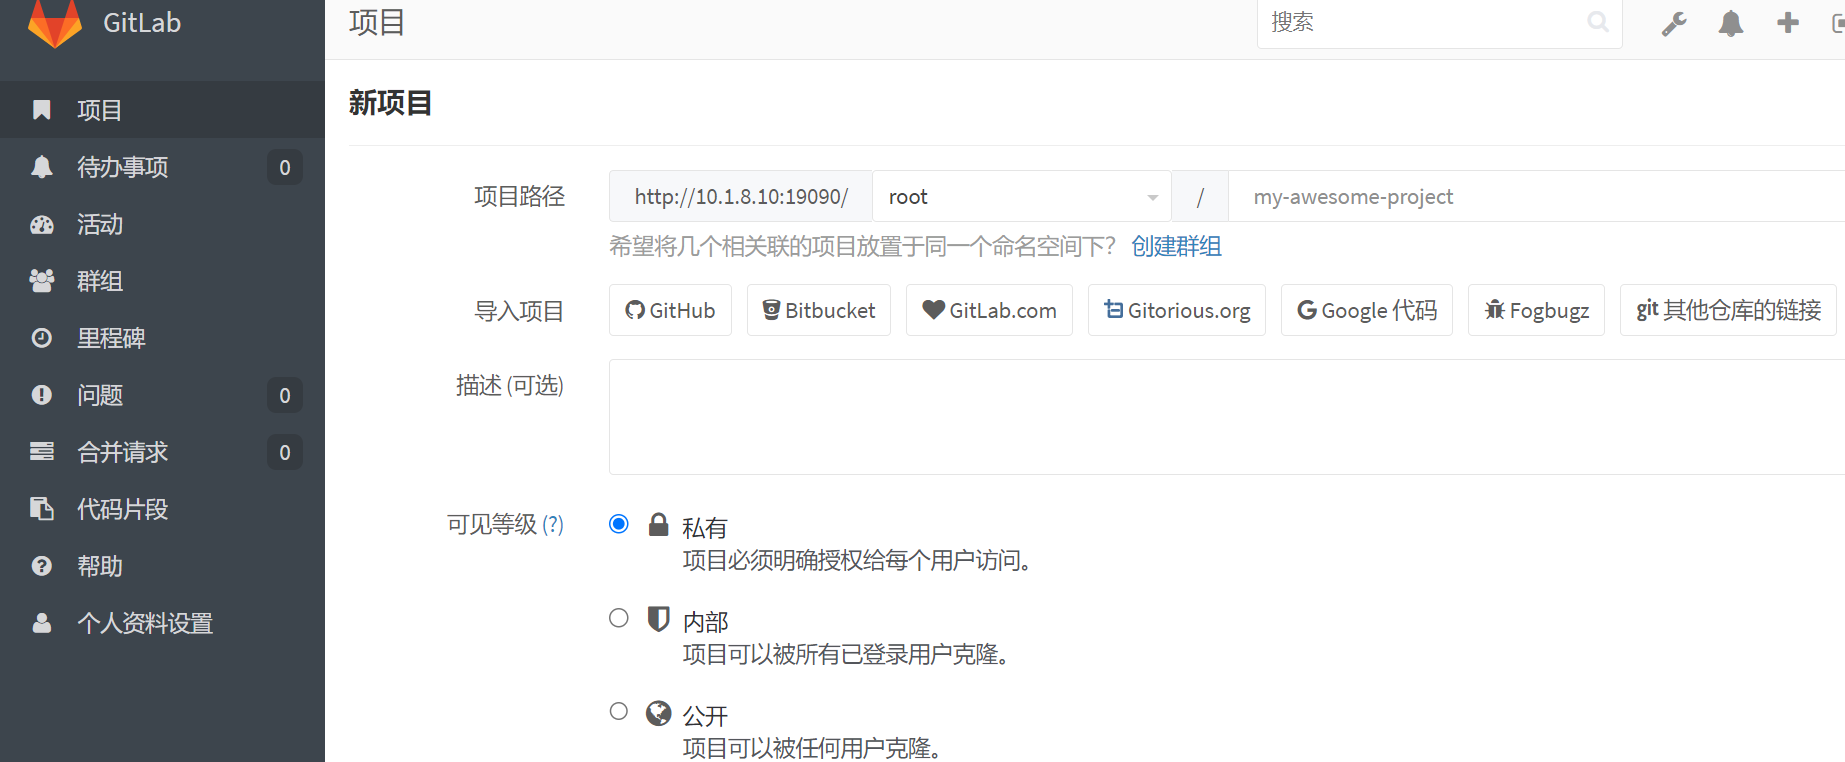Click the exclamation icon beside 问题
The width and height of the screenshot is (1845, 762).
coord(42,395)
